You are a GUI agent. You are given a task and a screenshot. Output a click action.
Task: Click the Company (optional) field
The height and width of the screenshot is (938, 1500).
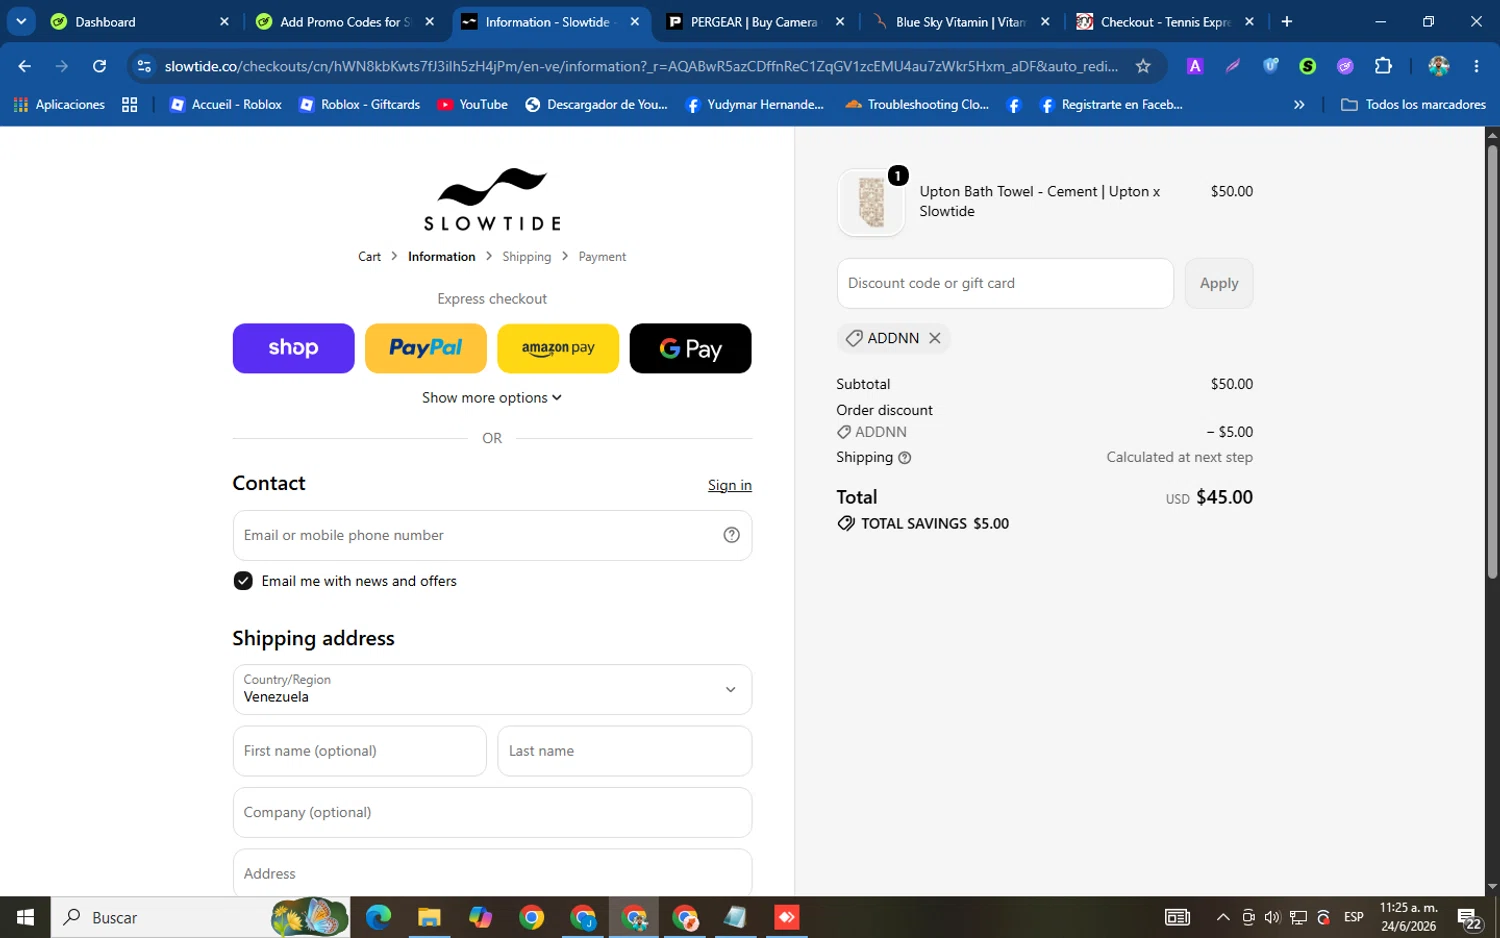492,812
